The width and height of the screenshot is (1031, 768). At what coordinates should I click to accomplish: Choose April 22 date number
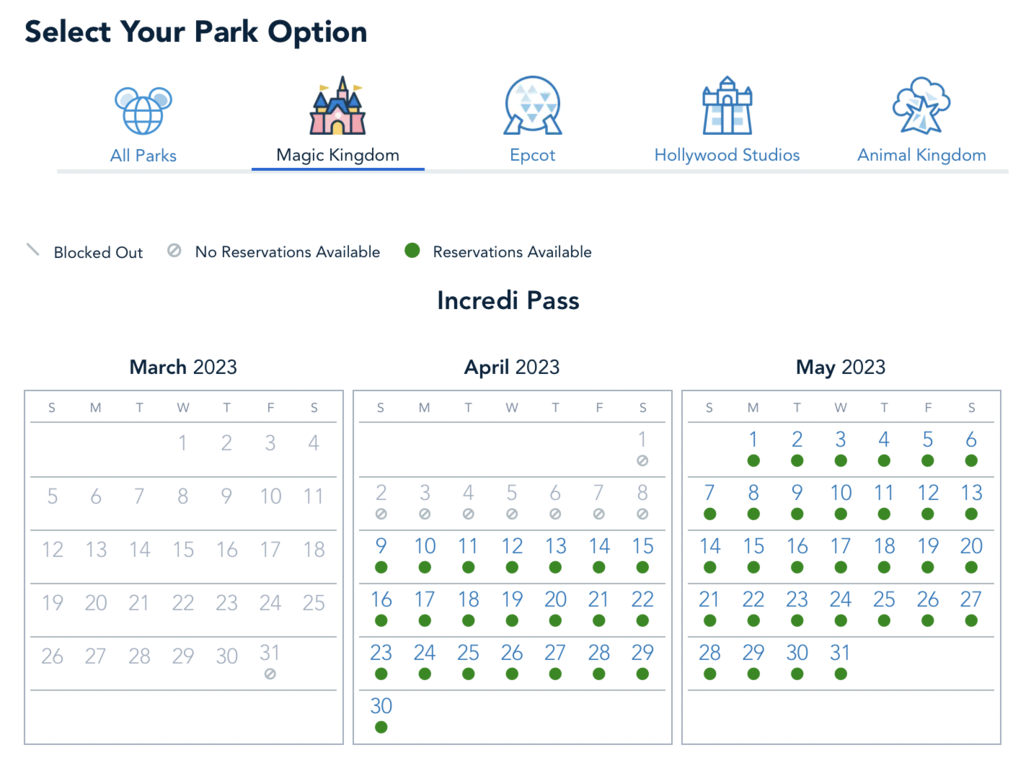click(x=642, y=599)
